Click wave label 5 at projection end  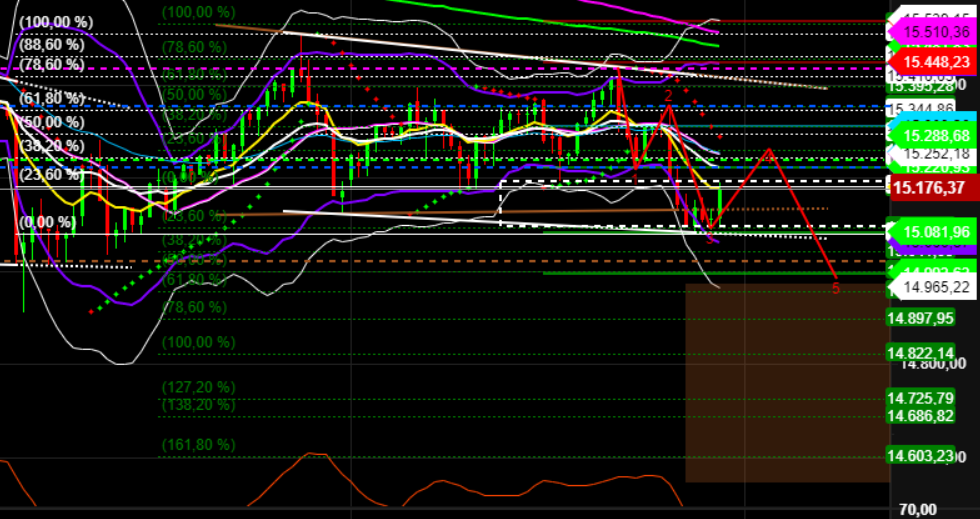pos(836,289)
